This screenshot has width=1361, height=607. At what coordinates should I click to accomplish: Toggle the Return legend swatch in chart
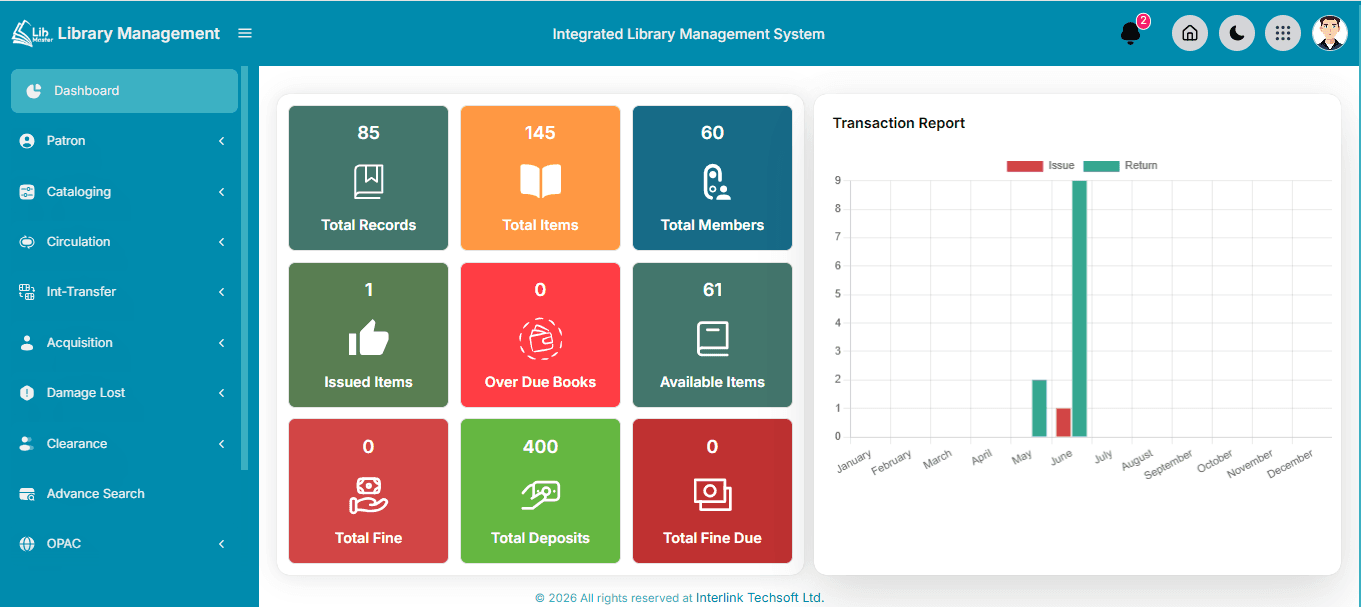click(1102, 166)
